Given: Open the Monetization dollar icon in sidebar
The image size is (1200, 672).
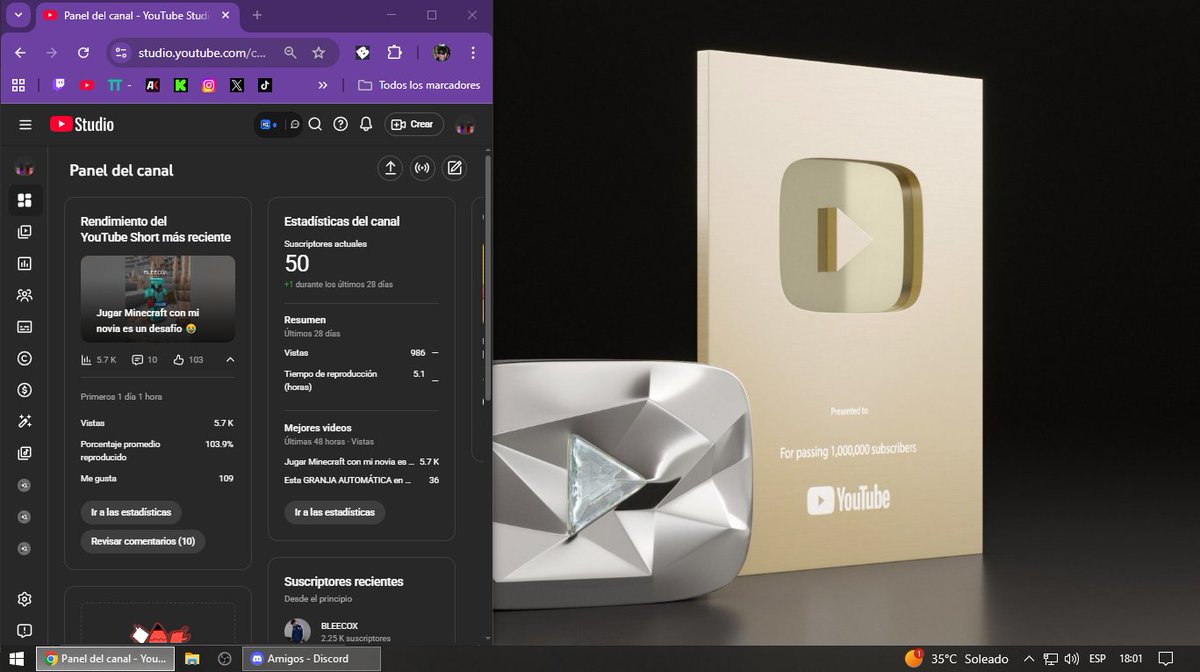Looking at the screenshot, I should pyautogui.click(x=25, y=390).
